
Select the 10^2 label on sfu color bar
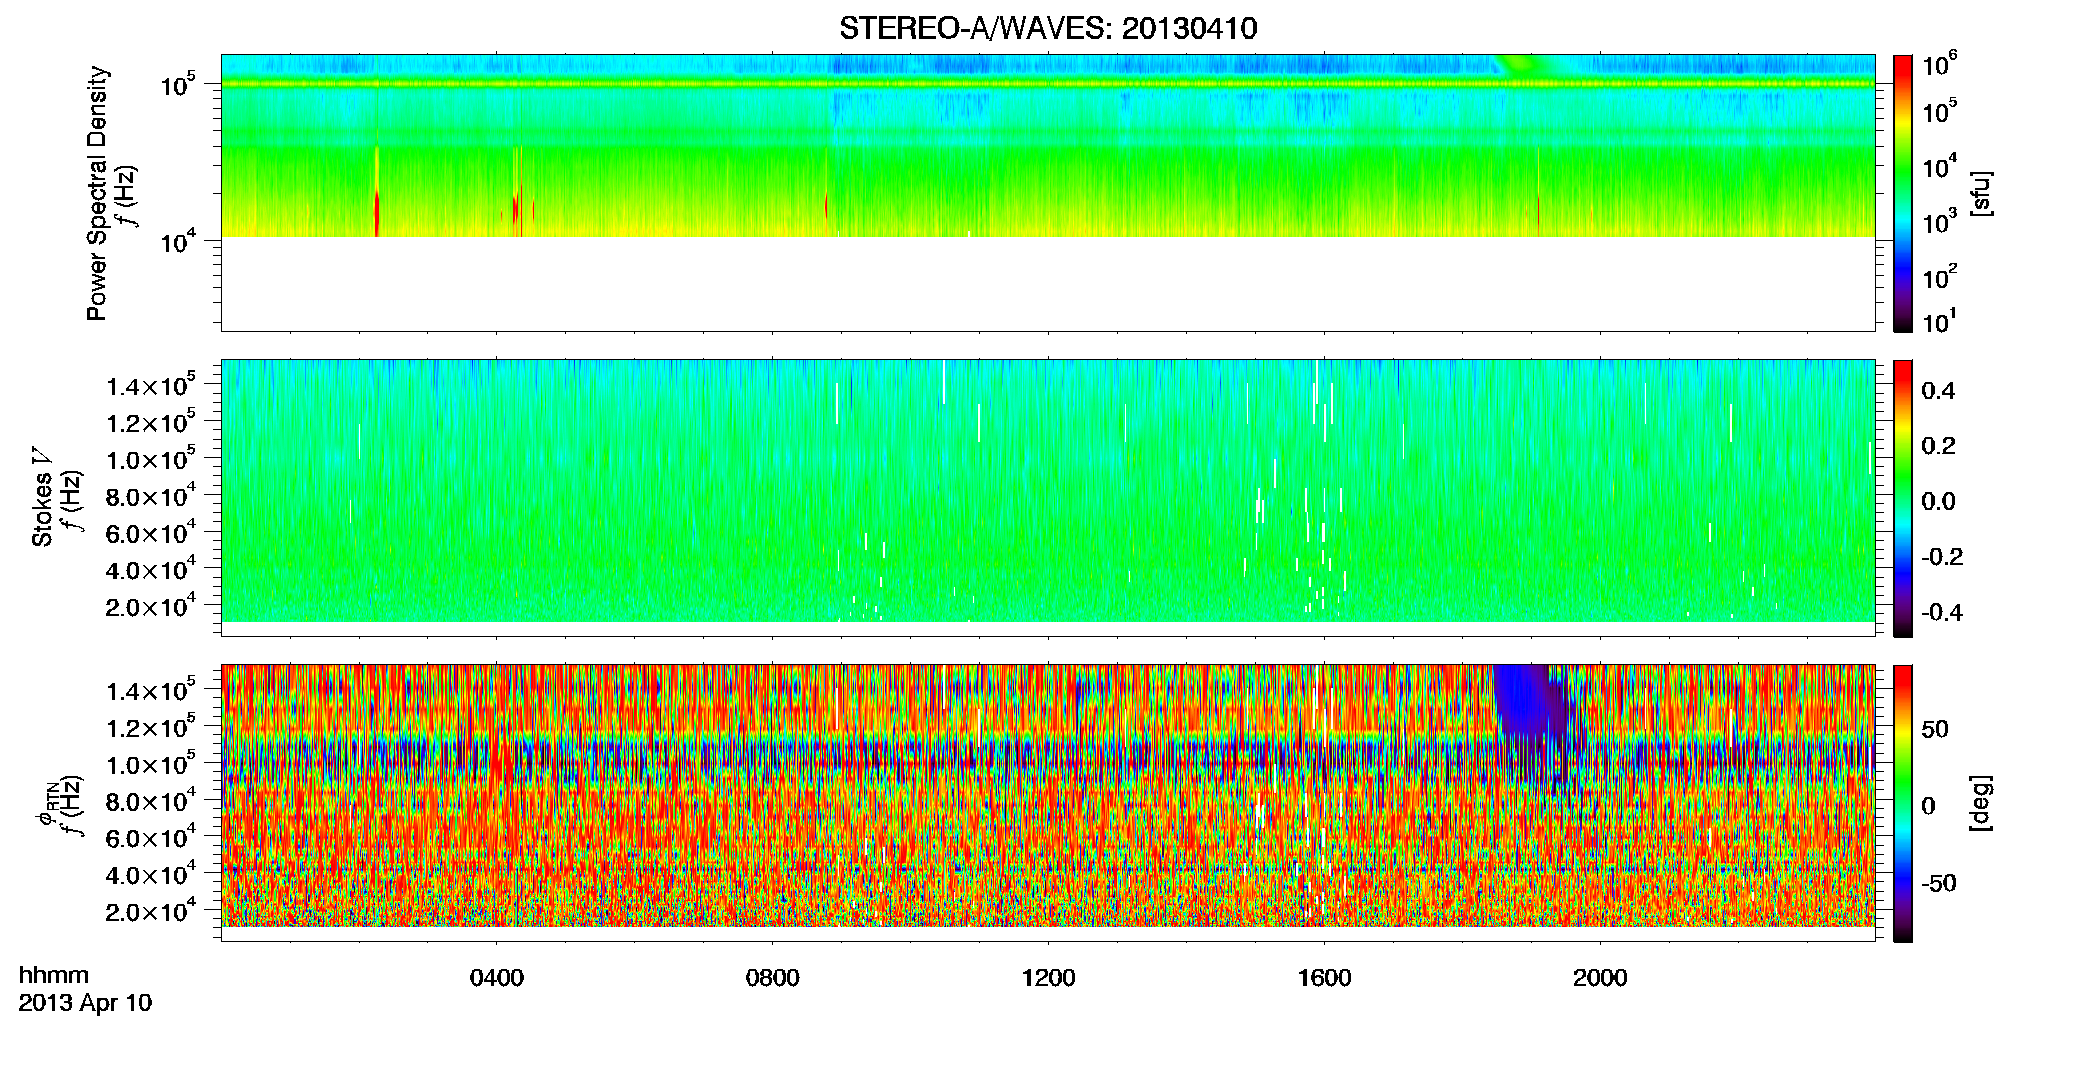click(1940, 277)
